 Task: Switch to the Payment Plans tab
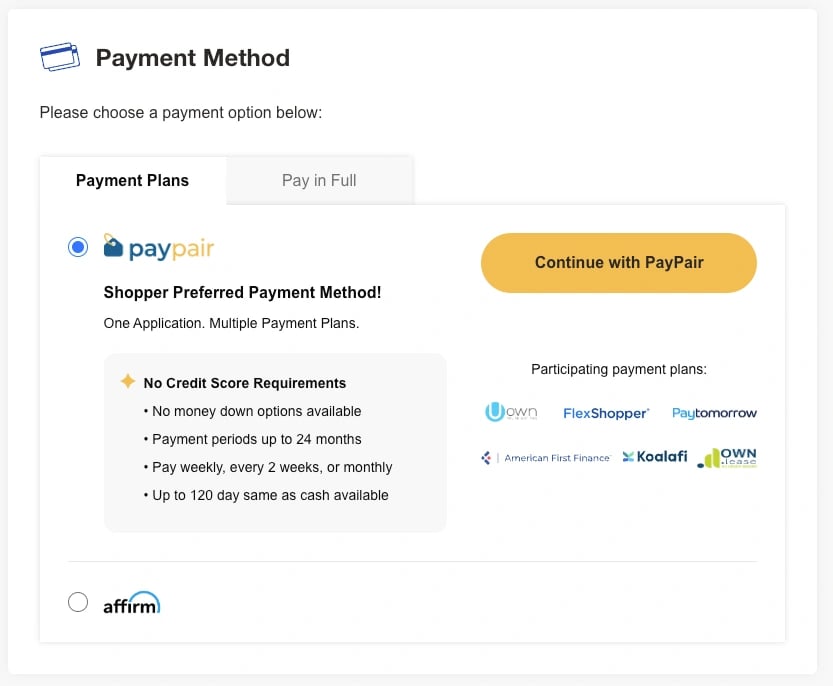coord(132,181)
